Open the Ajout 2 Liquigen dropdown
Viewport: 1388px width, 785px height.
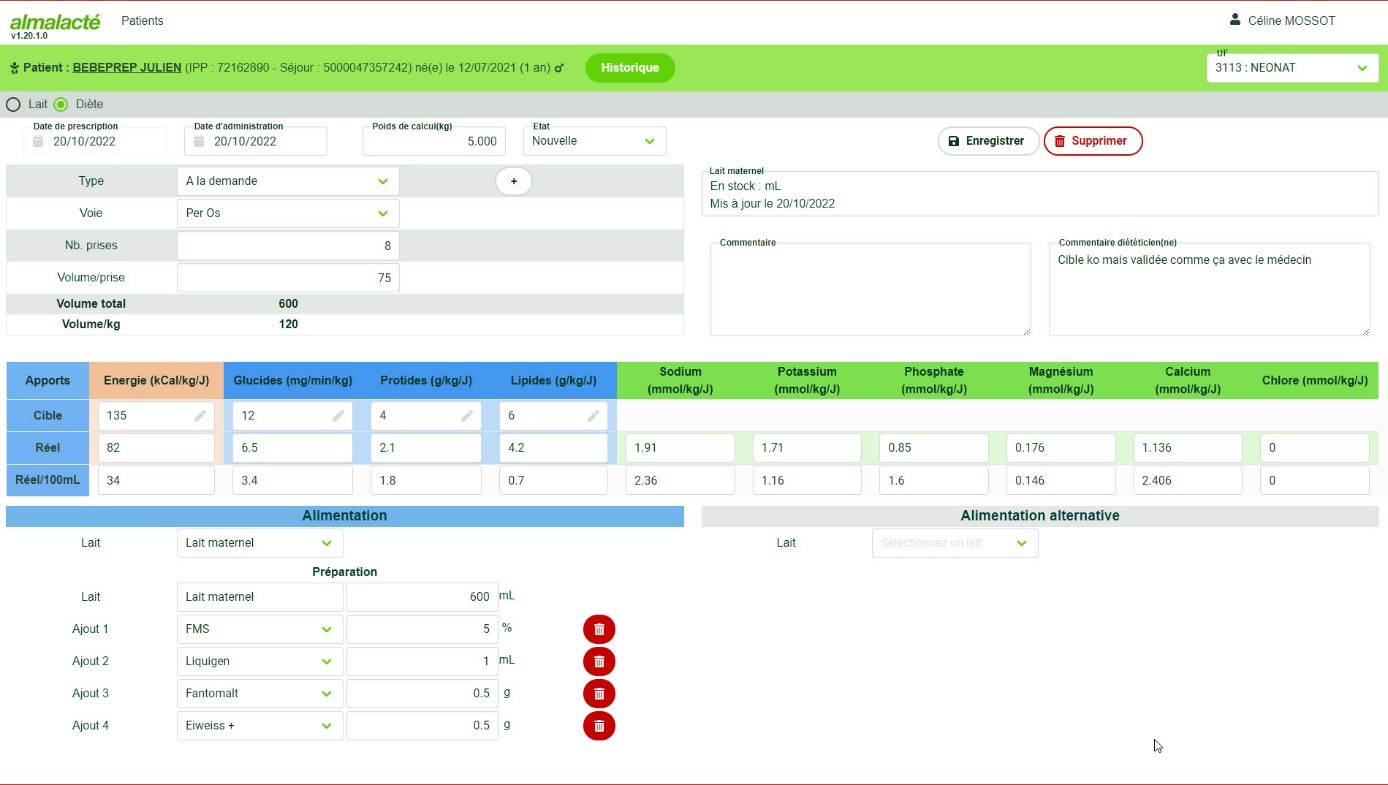tap(260, 661)
